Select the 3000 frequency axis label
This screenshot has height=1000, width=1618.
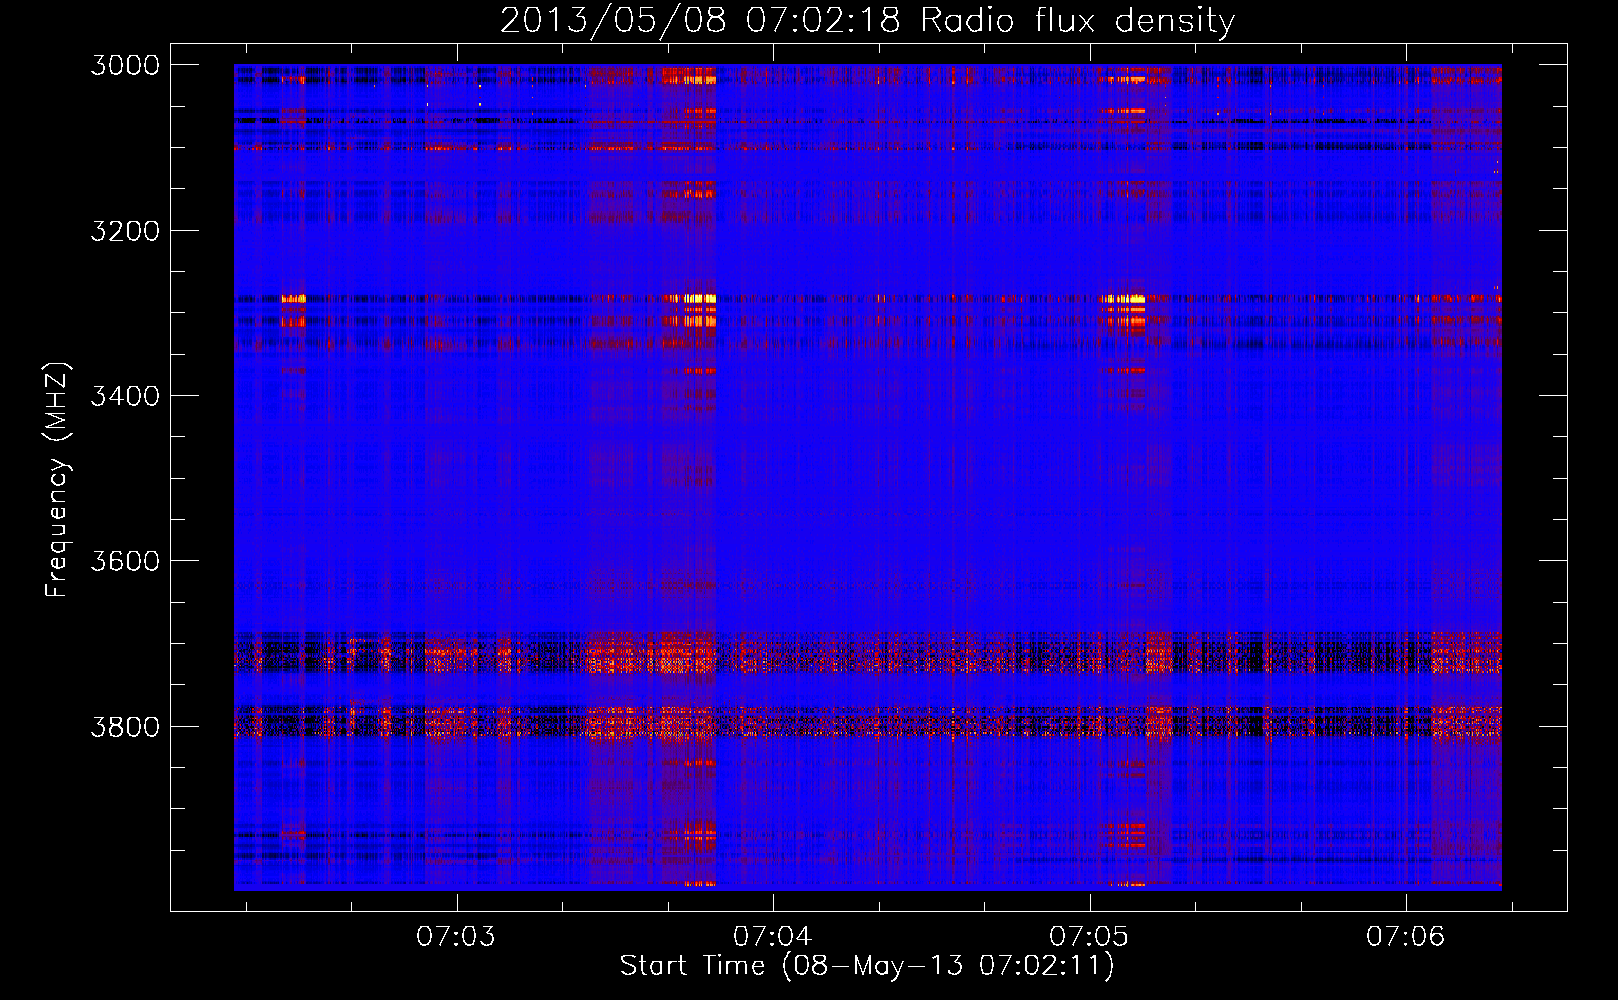pos(125,65)
